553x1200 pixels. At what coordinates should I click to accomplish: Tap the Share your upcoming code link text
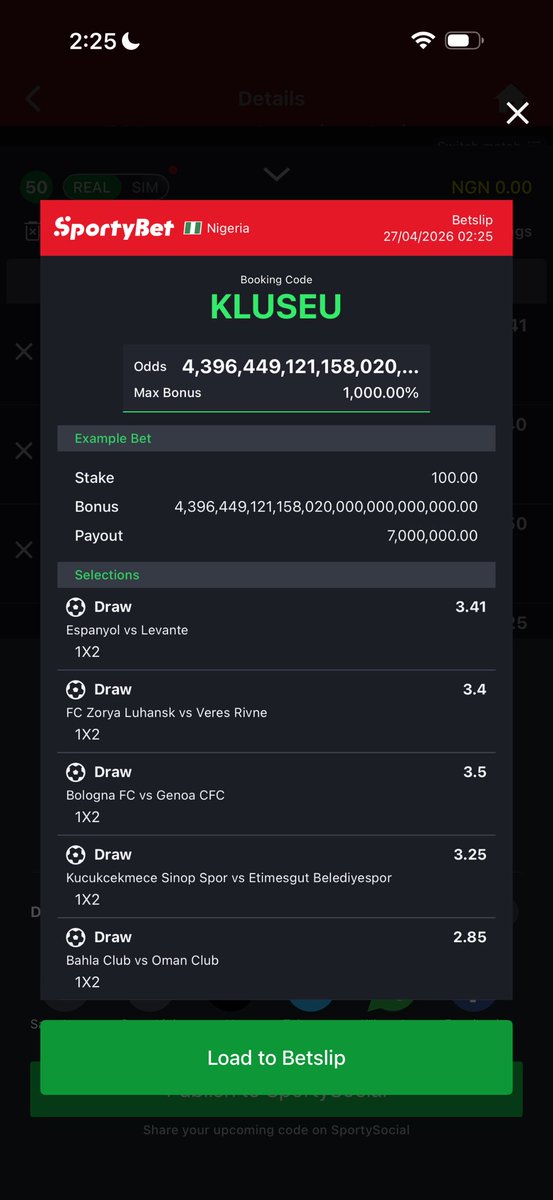276,1130
